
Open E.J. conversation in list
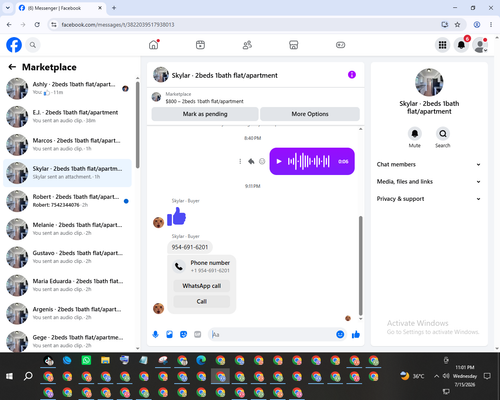tap(67, 117)
